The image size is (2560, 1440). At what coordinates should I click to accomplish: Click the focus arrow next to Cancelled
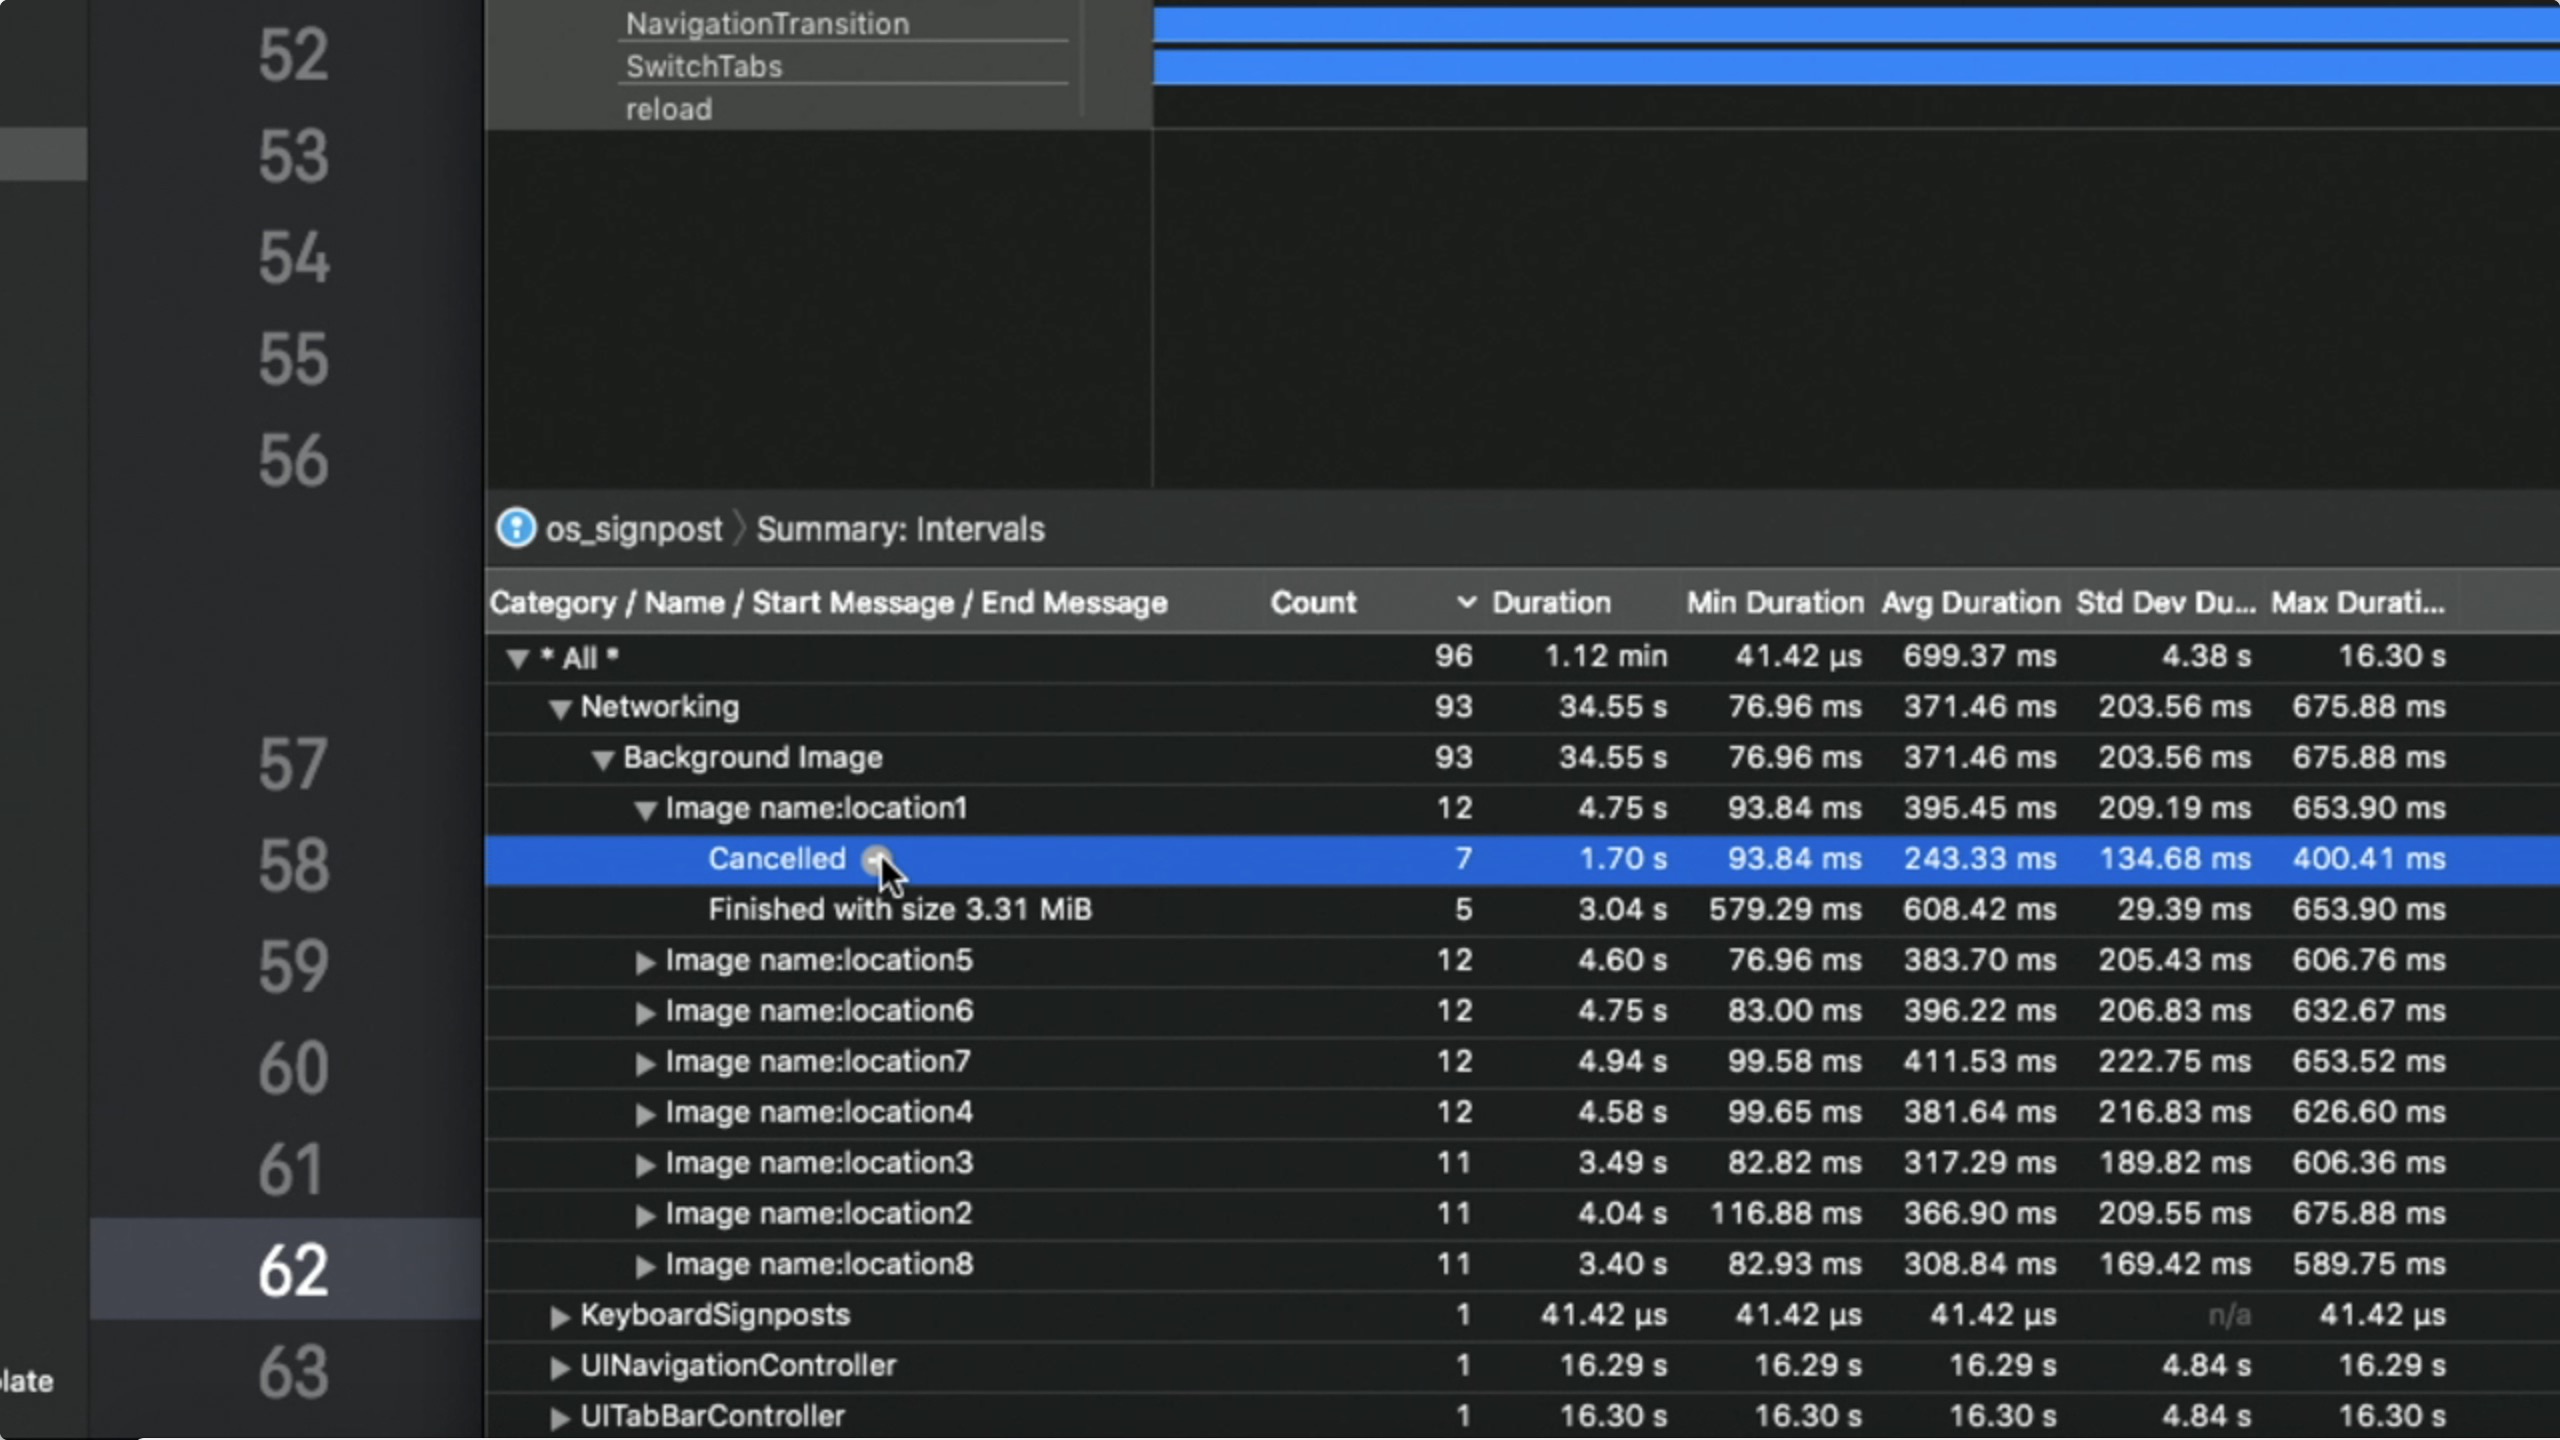point(875,858)
